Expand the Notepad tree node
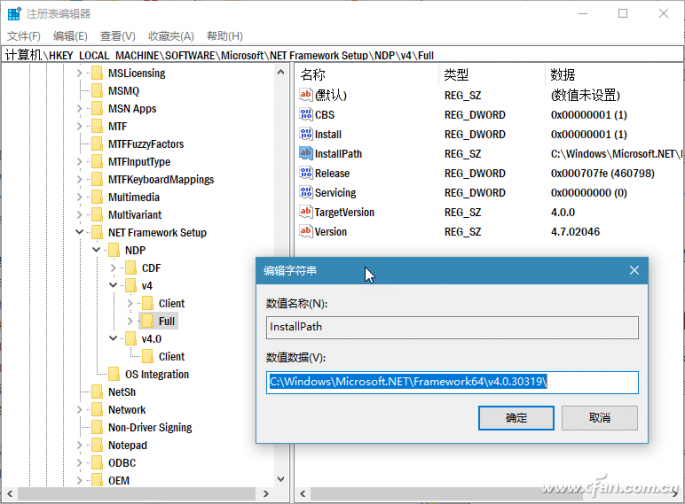This screenshot has width=685, height=504. pos(80,445)
